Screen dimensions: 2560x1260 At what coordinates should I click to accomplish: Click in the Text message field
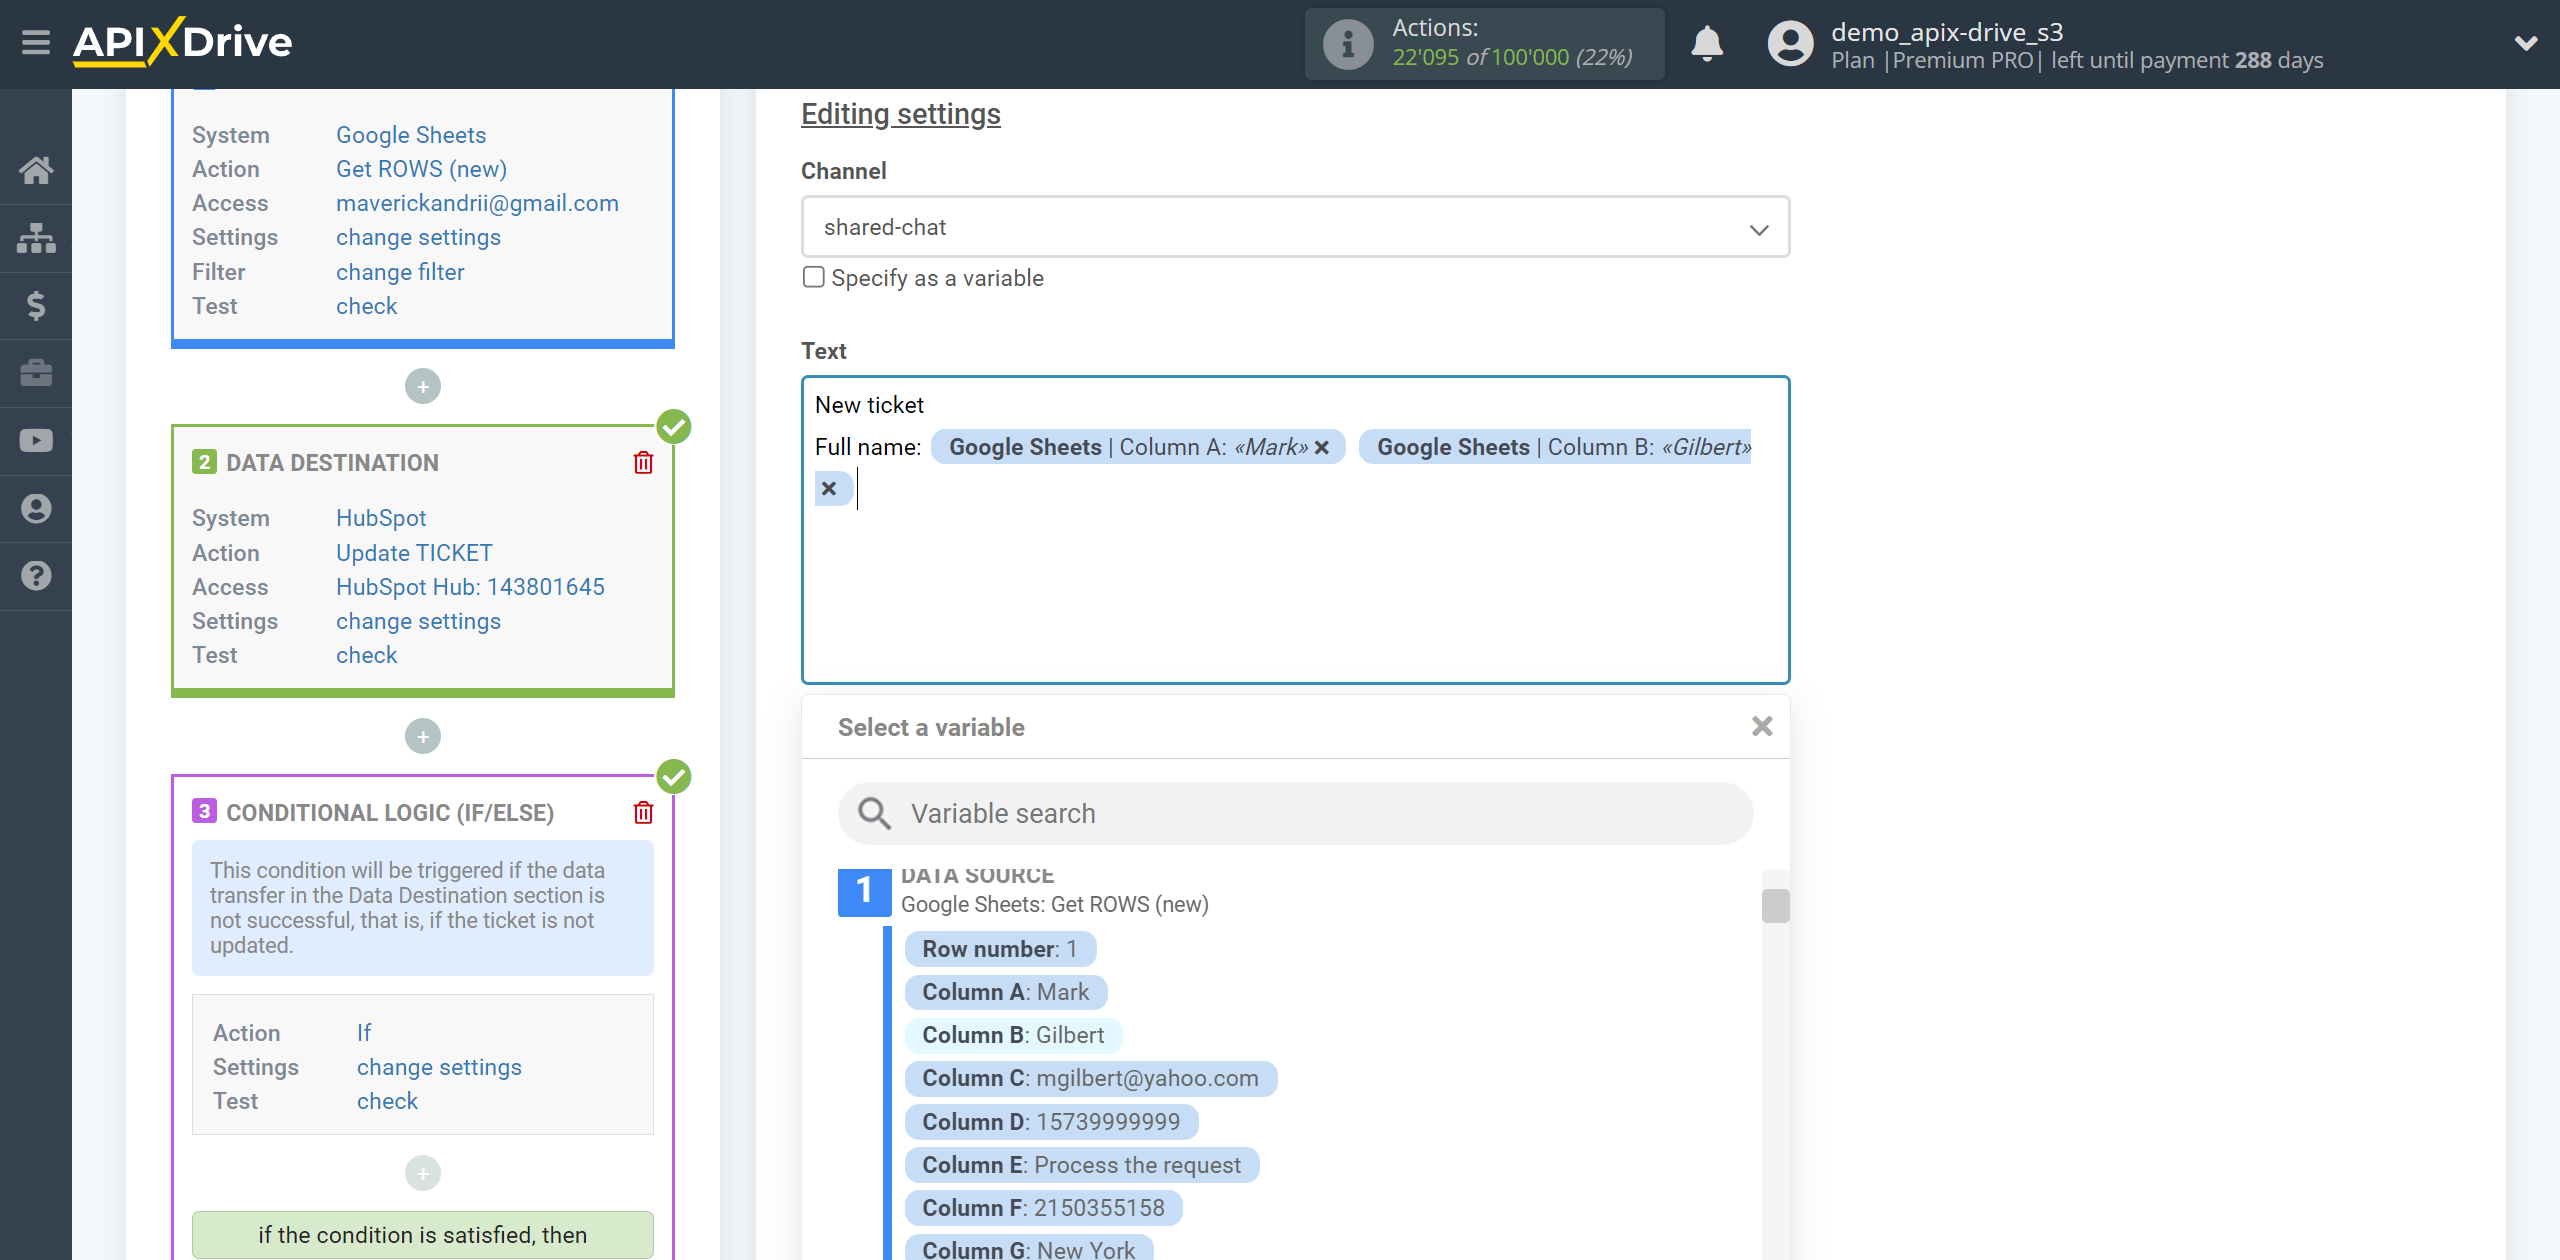[1295, 530]
